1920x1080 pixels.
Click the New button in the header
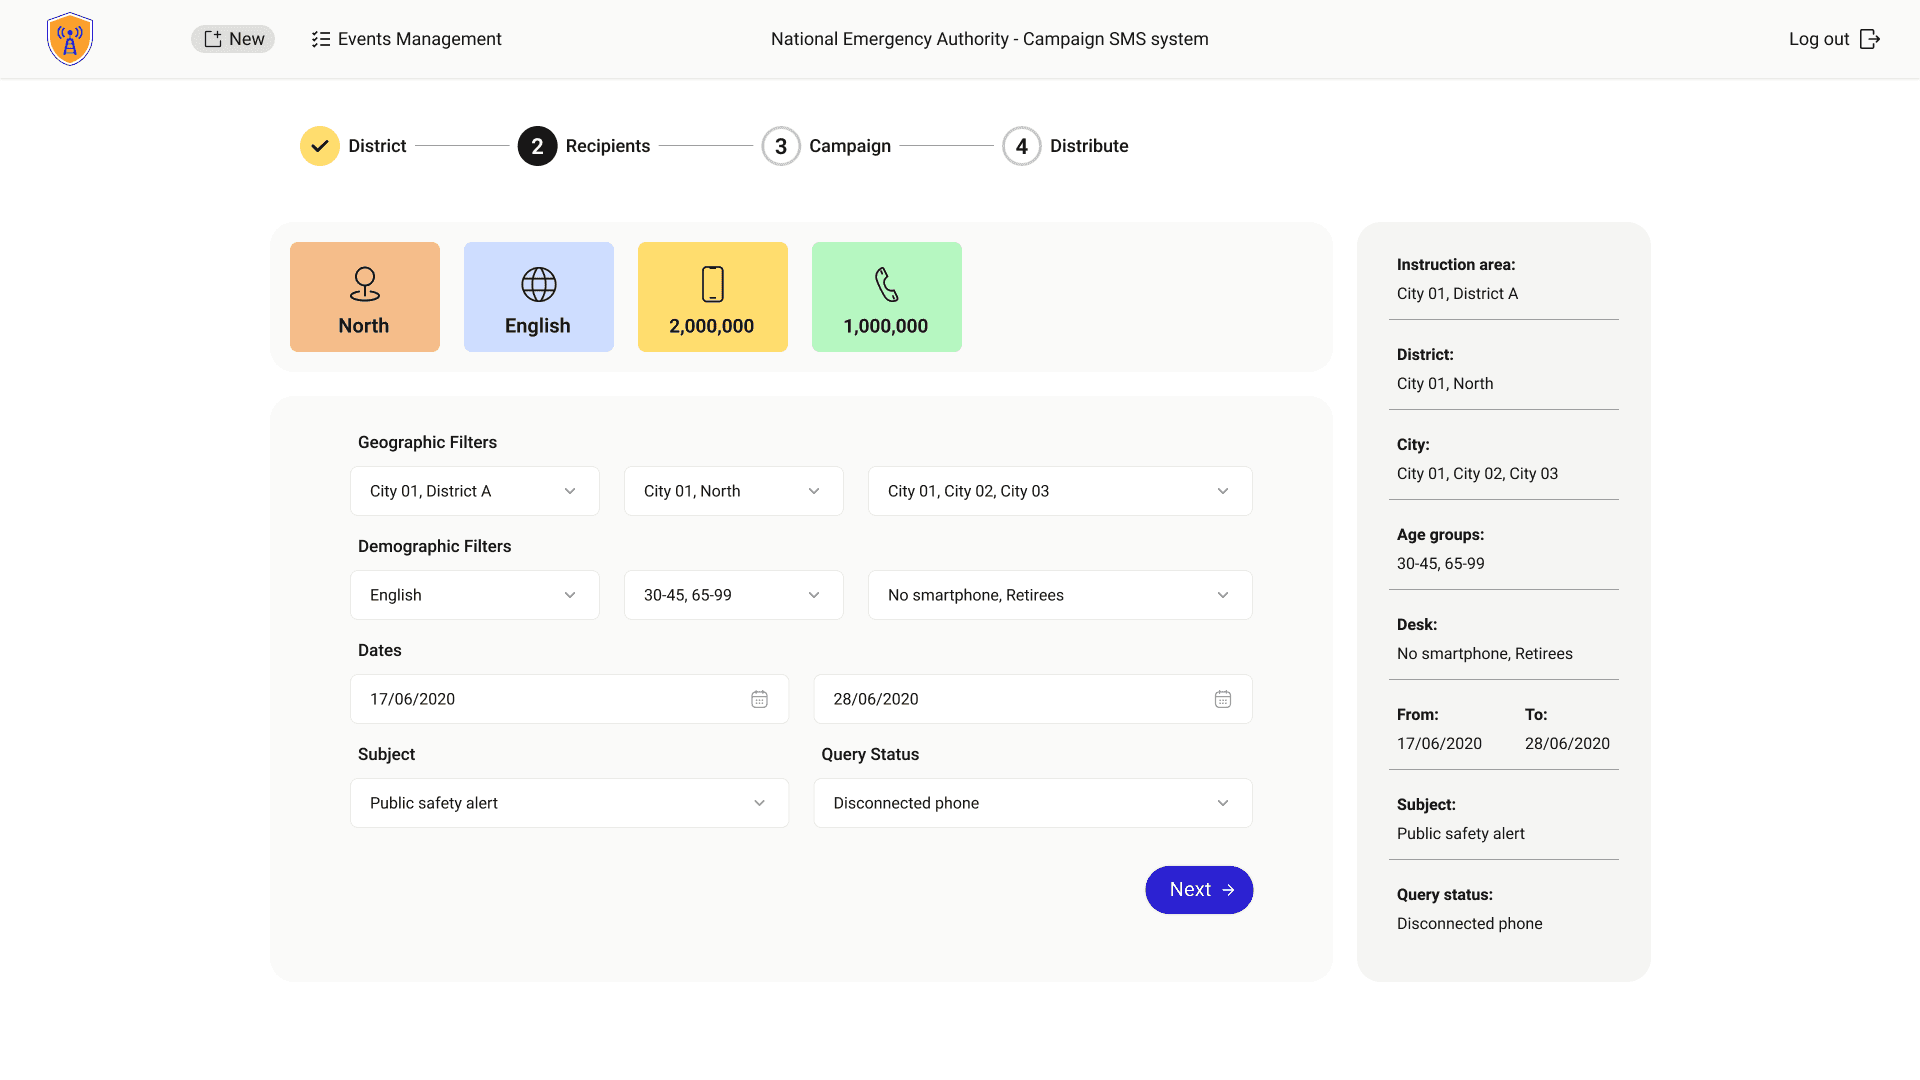pyautogui.click(x=232, y=38)
